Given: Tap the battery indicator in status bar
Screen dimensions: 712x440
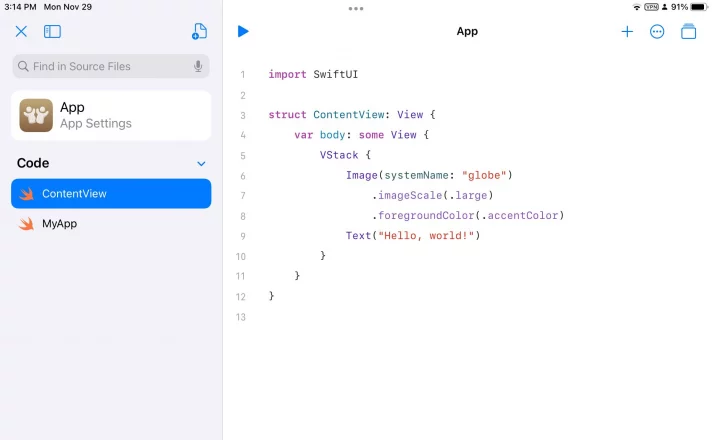Looking at the screenshot, I should click(699, 7).
